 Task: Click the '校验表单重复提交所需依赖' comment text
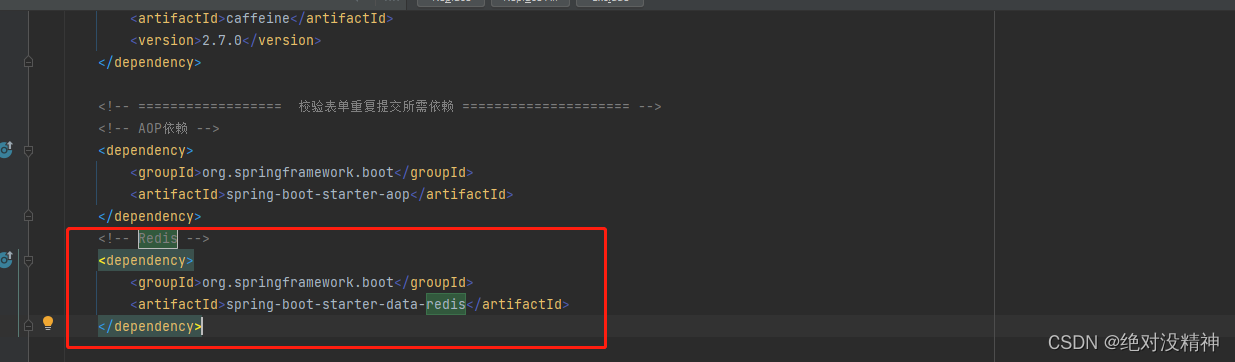point(376,106)
